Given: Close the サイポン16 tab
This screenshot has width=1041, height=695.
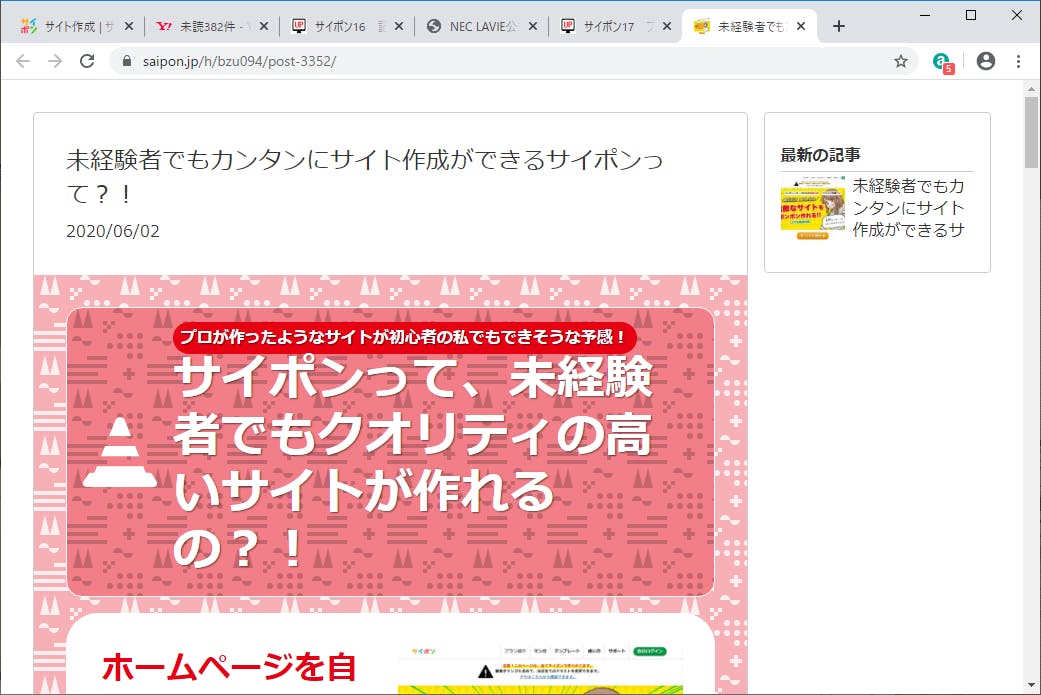Looking at the screenshot, I should pyautogui.click(x=398, y=27).
